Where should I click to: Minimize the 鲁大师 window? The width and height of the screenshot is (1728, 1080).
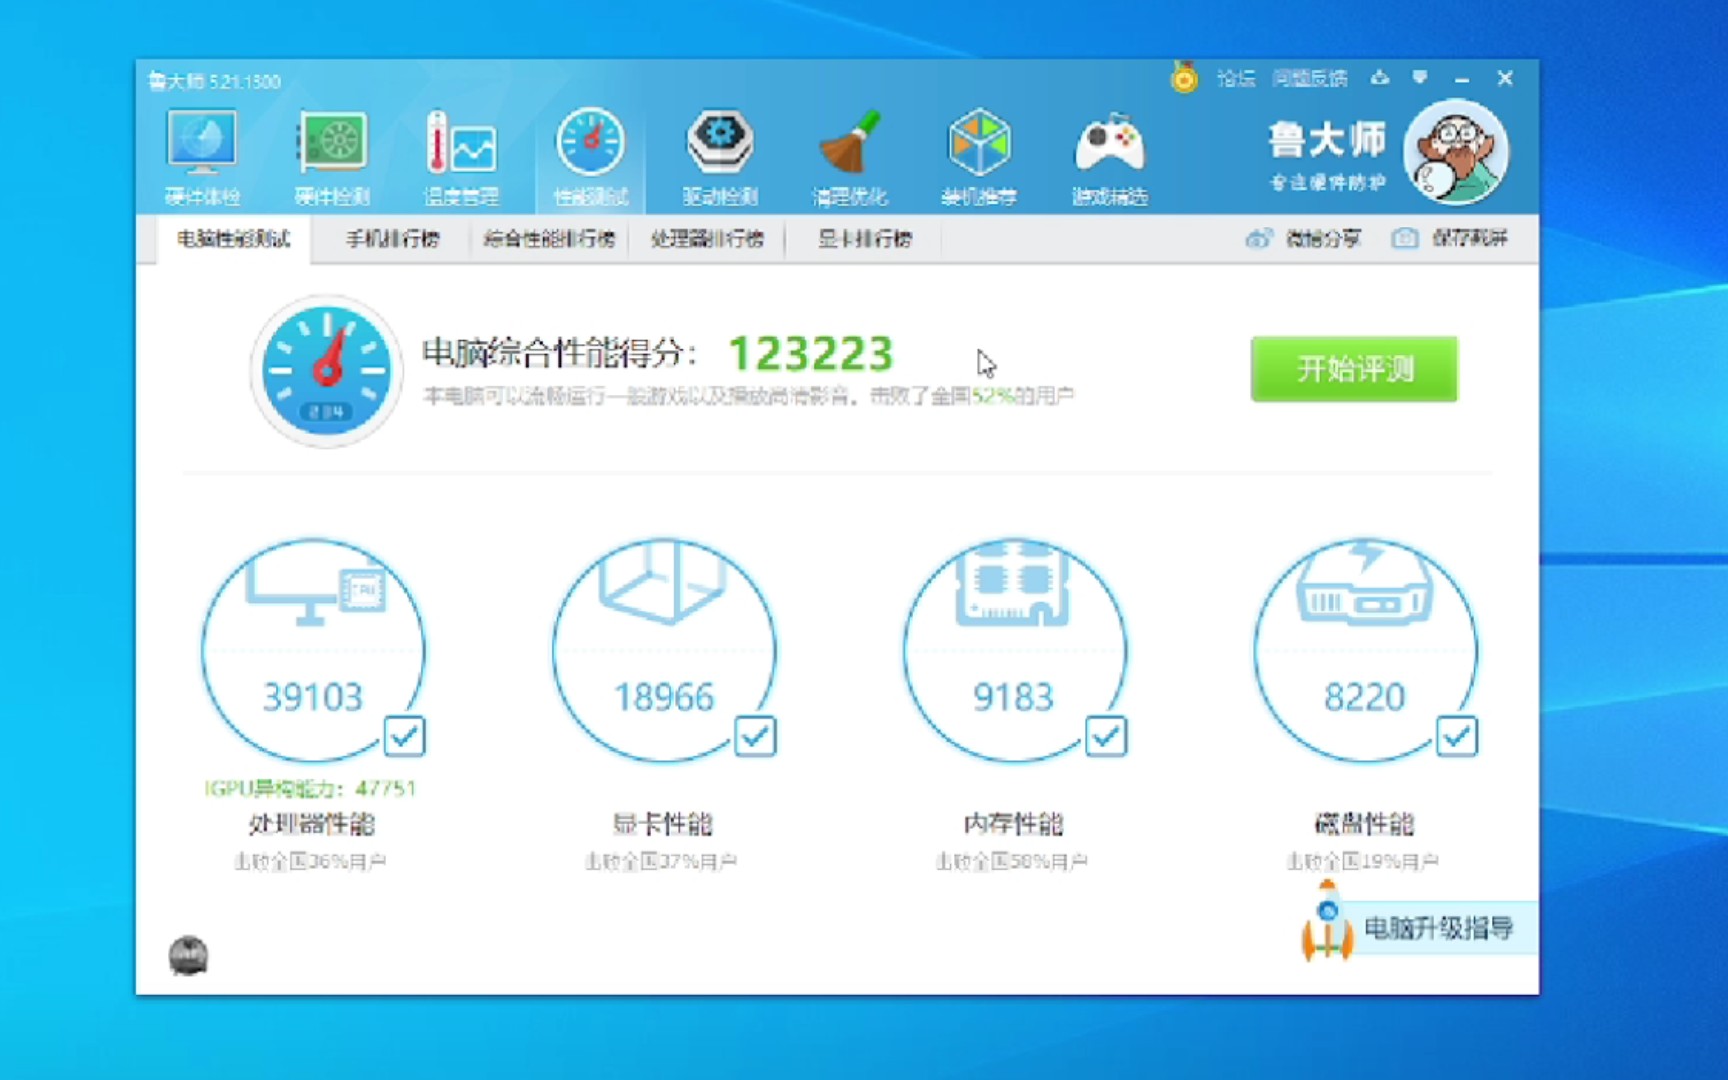(x=1462, y=78)
